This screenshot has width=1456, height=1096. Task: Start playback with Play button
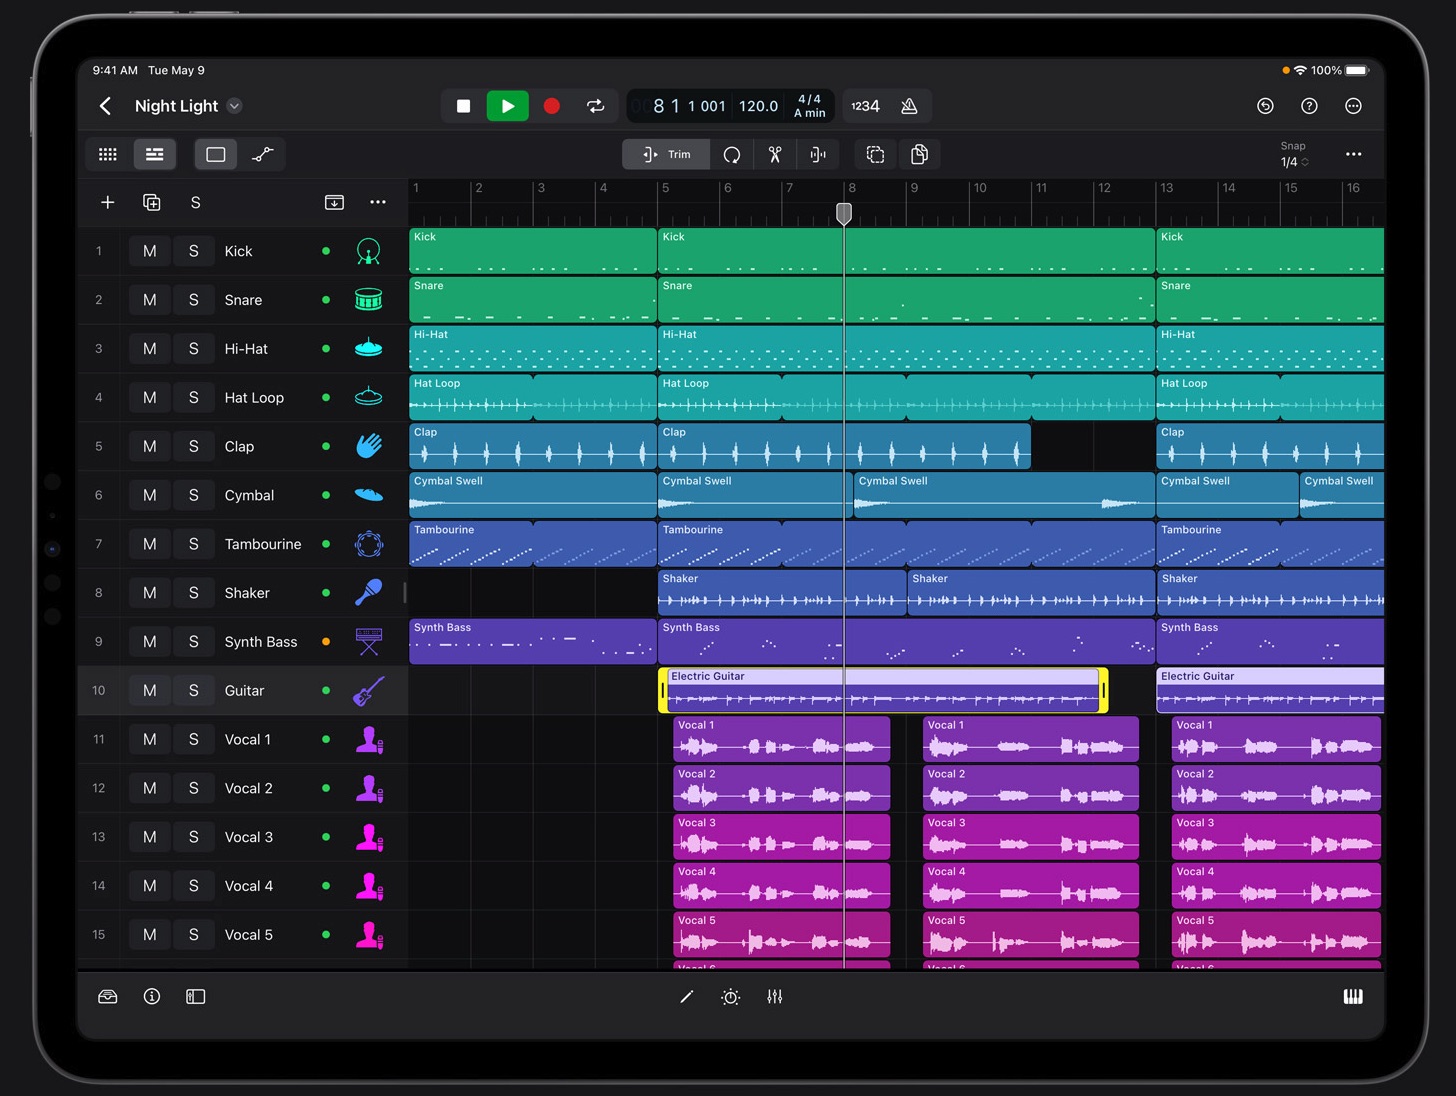click(x=508, y=106)
